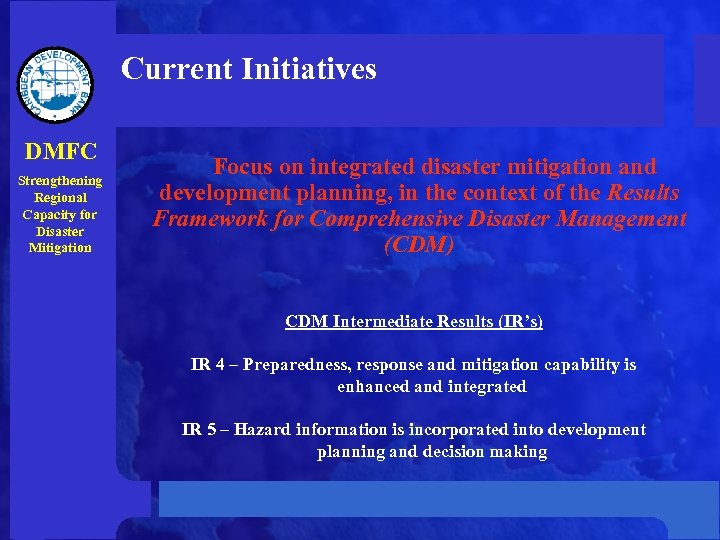Click the red 'Focus on integrated disaster mitigation' paragraph
The image size is (720, 540).
(x=419, y=205)
